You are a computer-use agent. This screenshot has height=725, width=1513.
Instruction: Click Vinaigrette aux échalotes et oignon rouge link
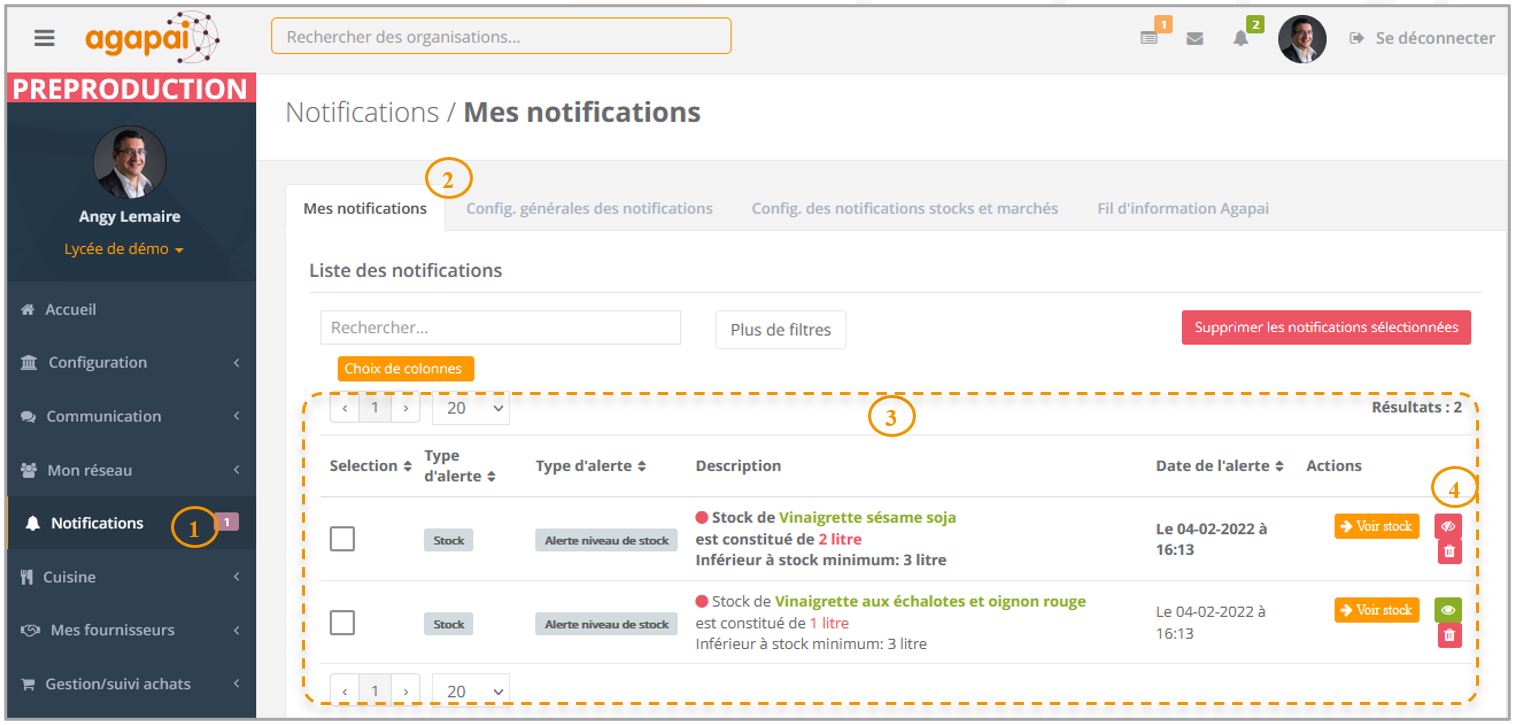(930, 601)
